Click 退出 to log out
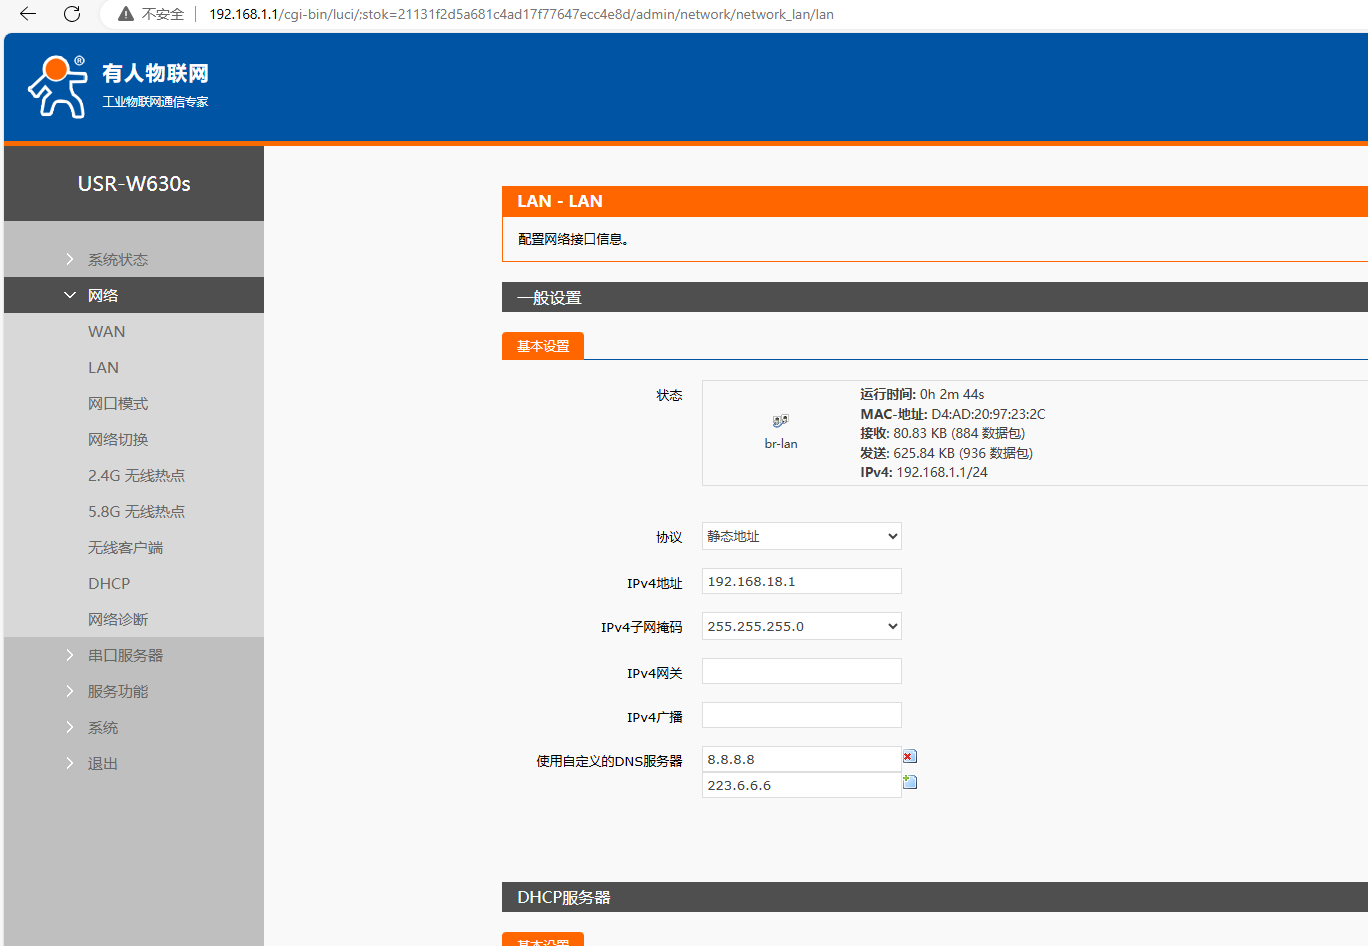 (x=102, y=763)
